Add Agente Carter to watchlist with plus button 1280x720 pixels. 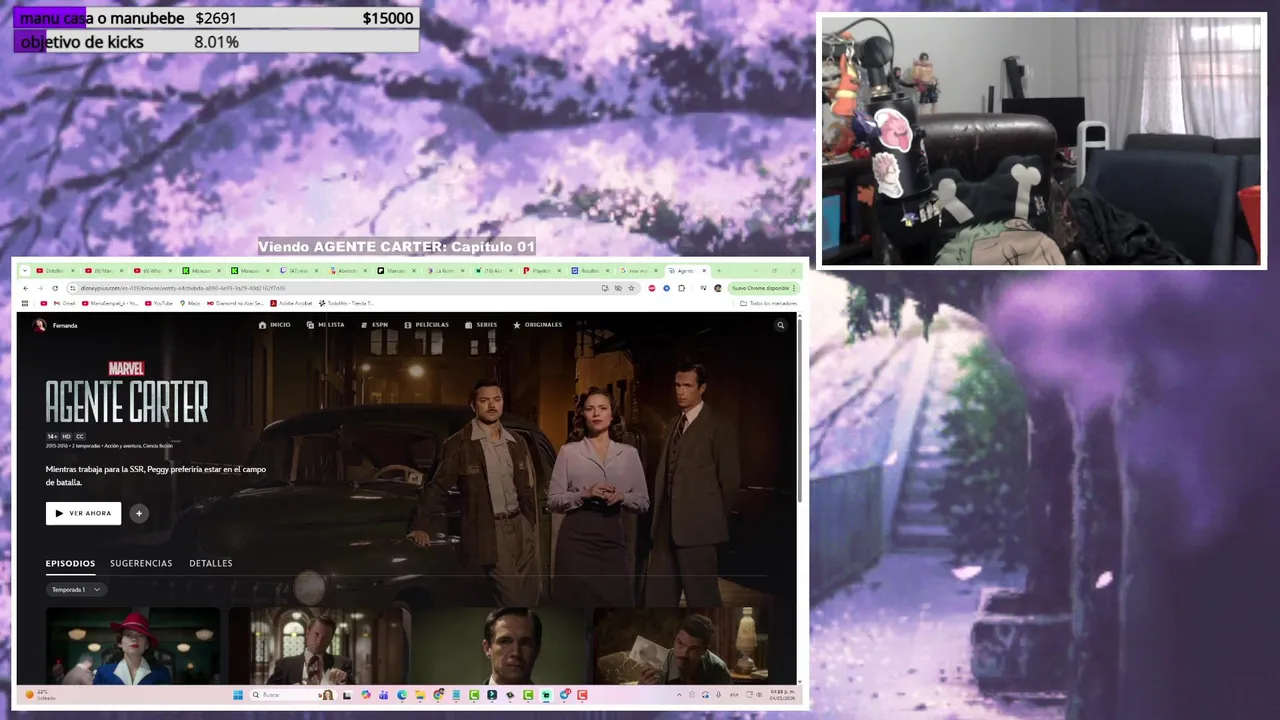(139, 513)
